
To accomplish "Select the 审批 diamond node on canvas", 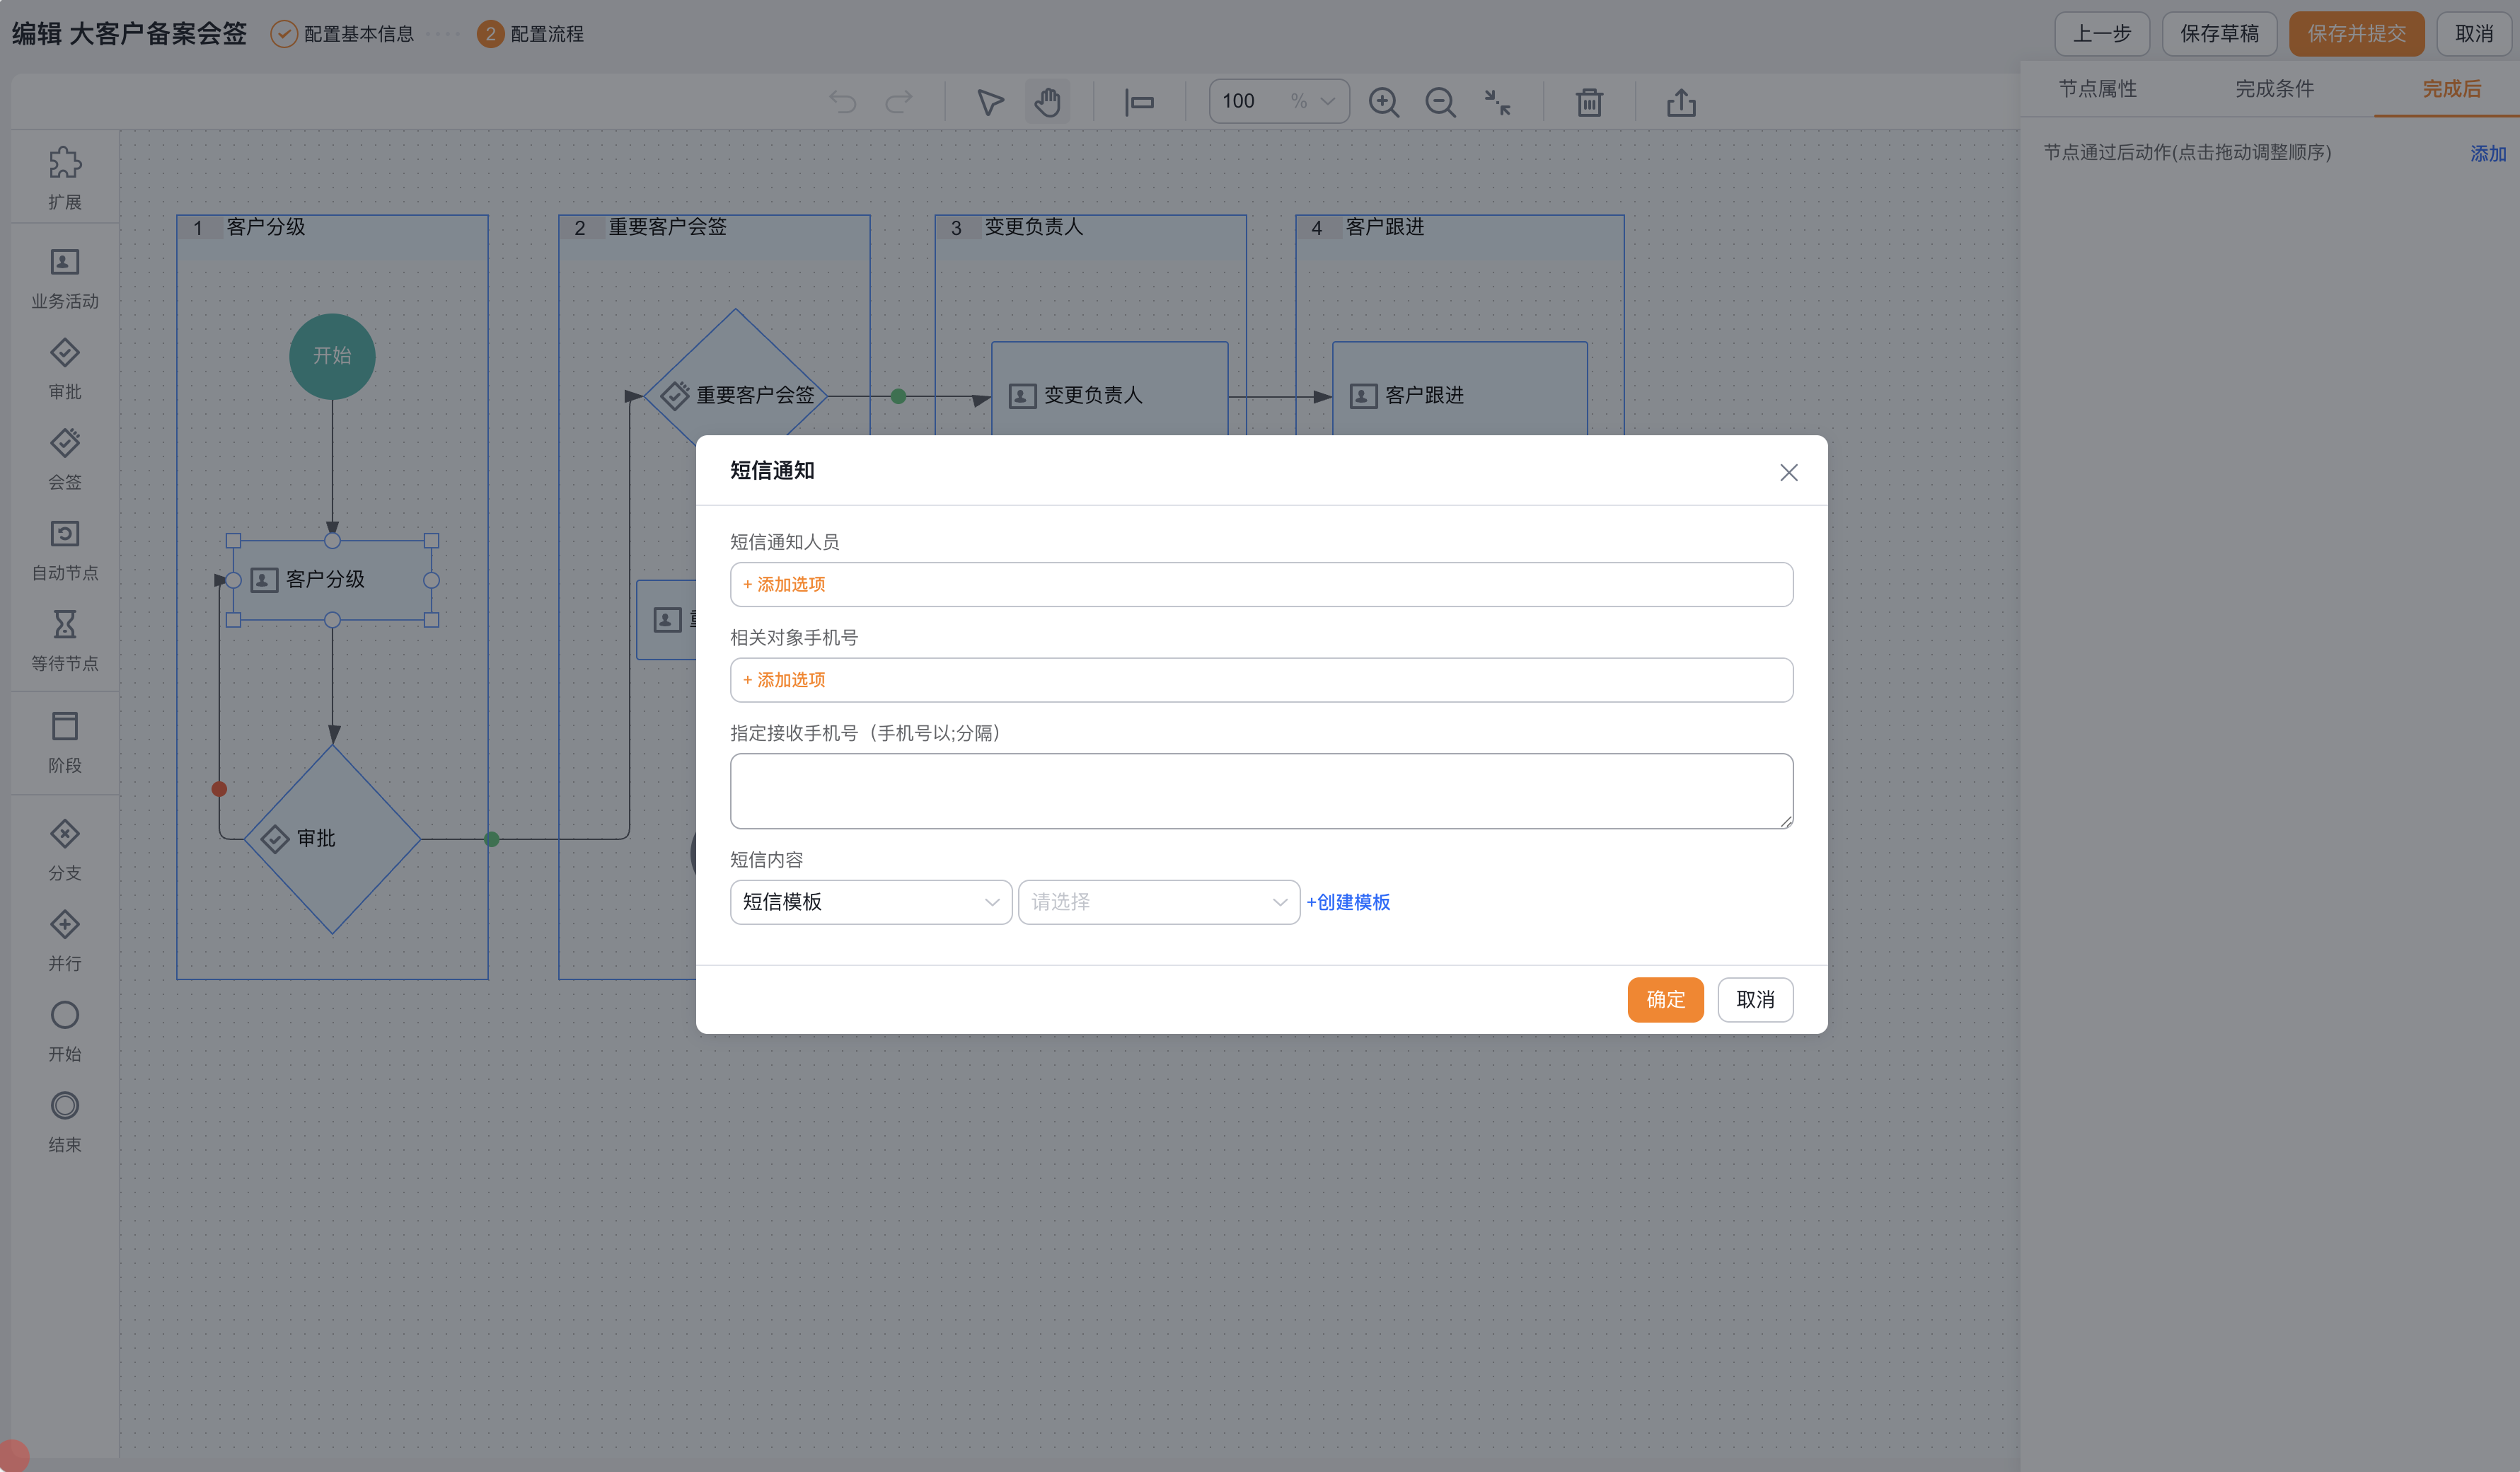I will tap(332, 839).
